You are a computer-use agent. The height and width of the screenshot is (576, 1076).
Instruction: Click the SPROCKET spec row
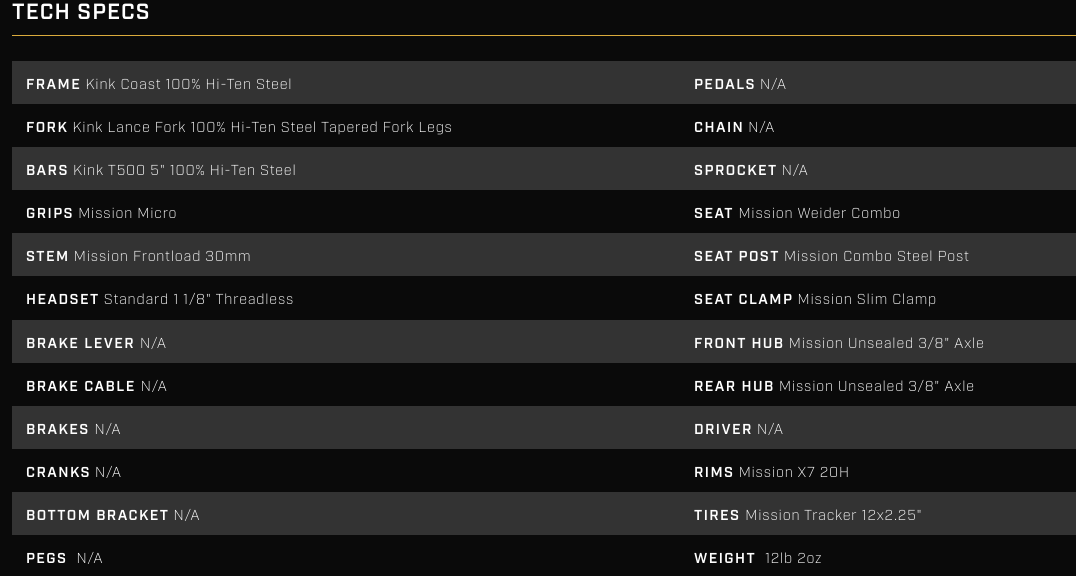[x=751, y=170]
